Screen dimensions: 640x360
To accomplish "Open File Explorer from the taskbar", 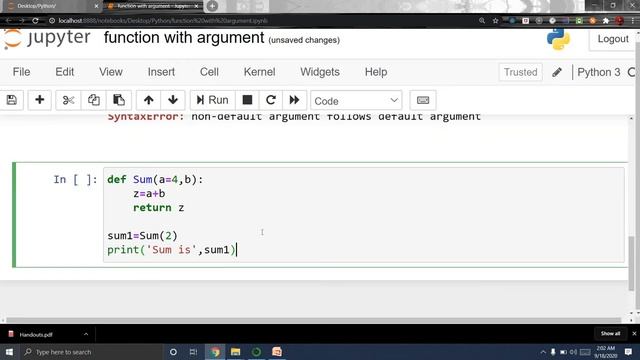I will tap(236, 352).
